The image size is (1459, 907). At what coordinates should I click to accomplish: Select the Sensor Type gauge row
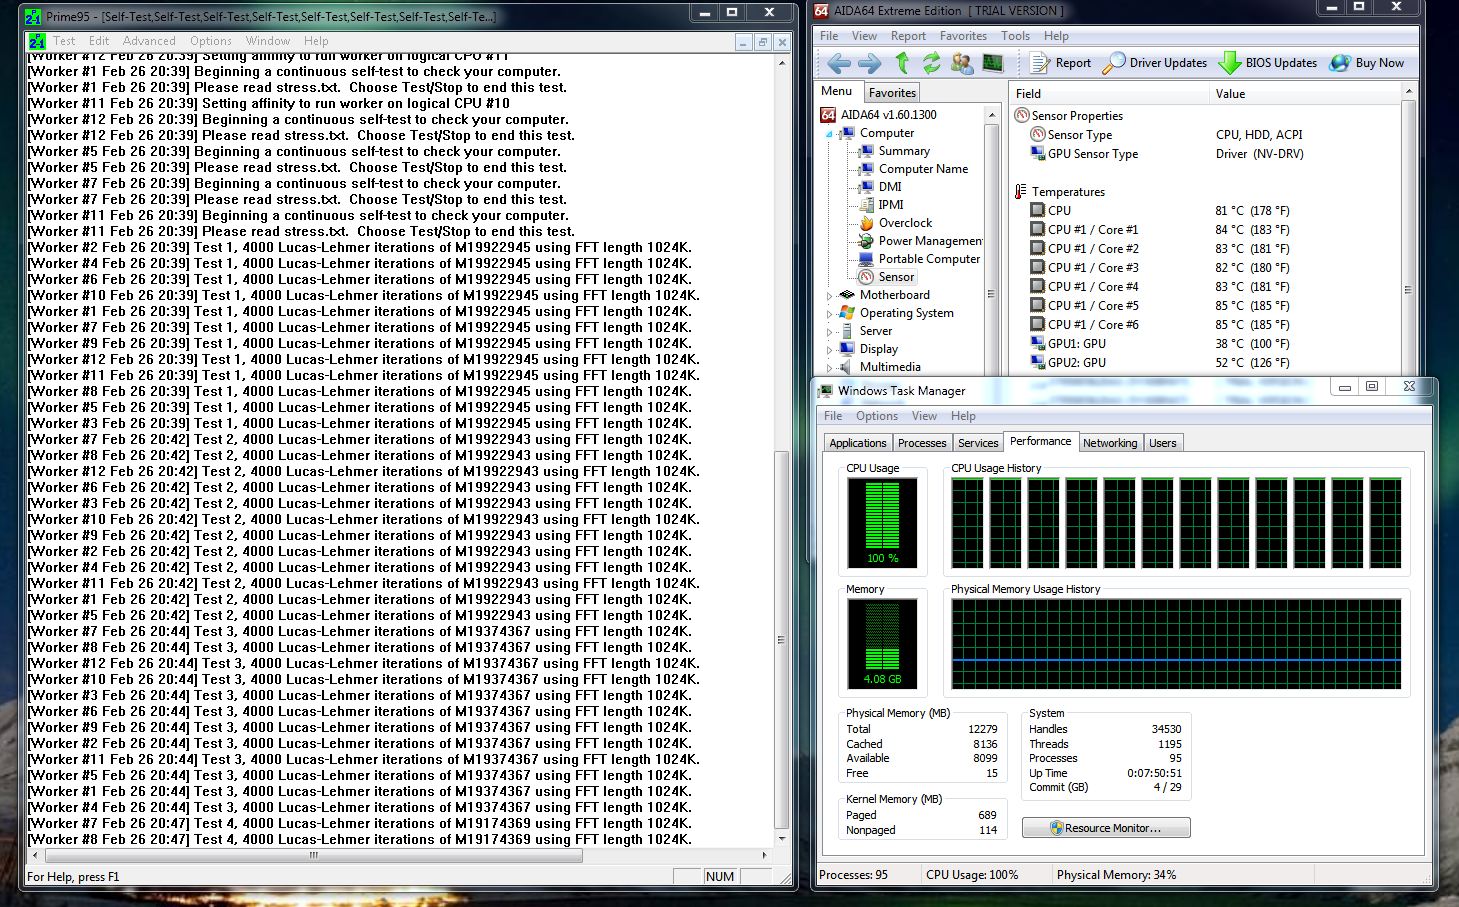coord(1071,135)
